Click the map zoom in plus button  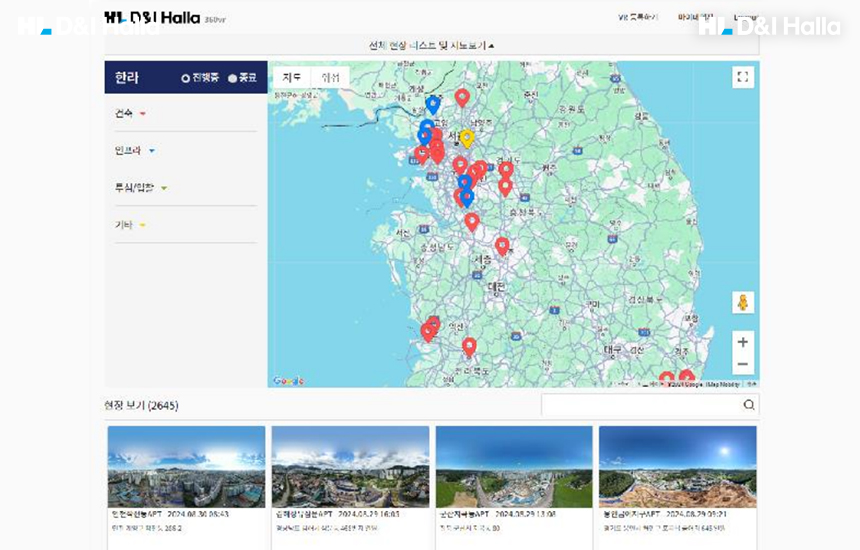coord(742,342)
